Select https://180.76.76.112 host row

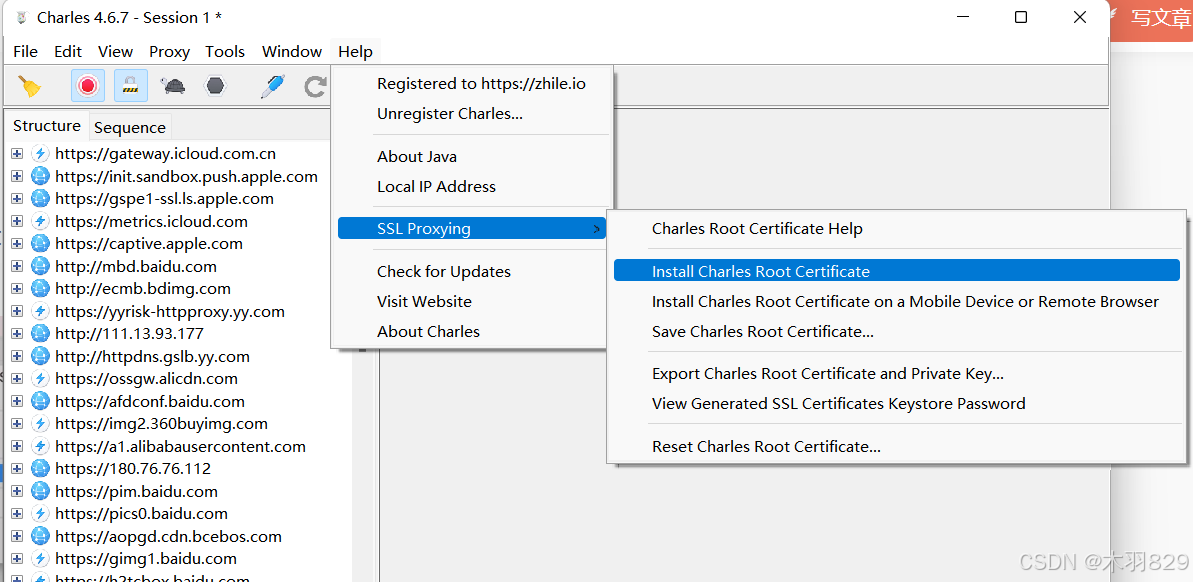(133, 469)
